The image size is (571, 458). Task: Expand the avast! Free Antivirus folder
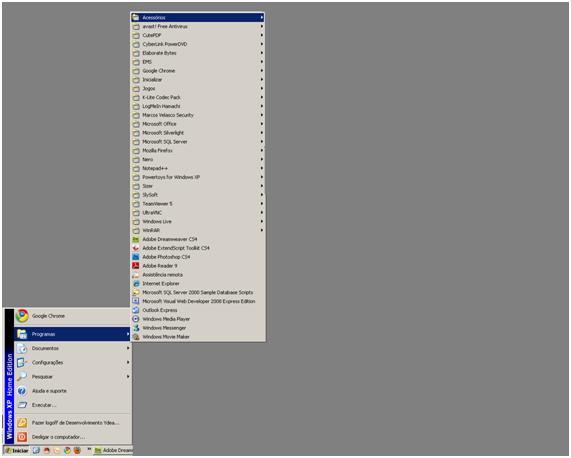(198, 26)
